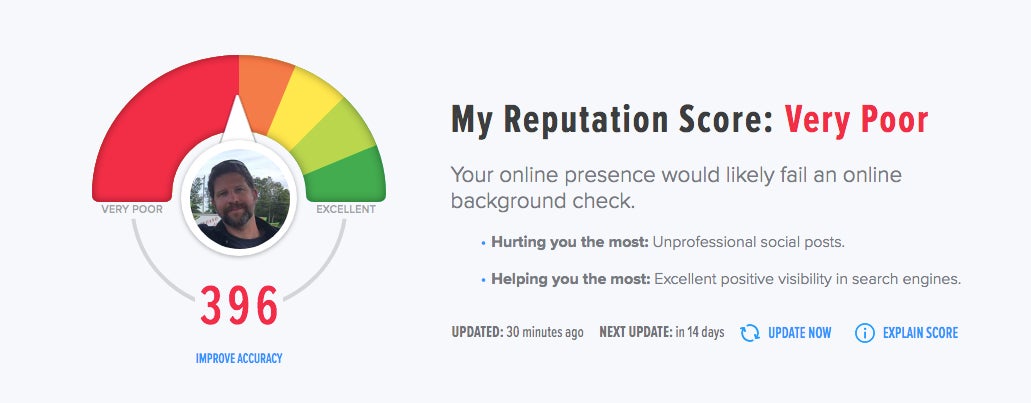Click the Explain Score info circle icon
Image resolution: width=1031 pixels, height=403 pixels.
pos(865,333)
